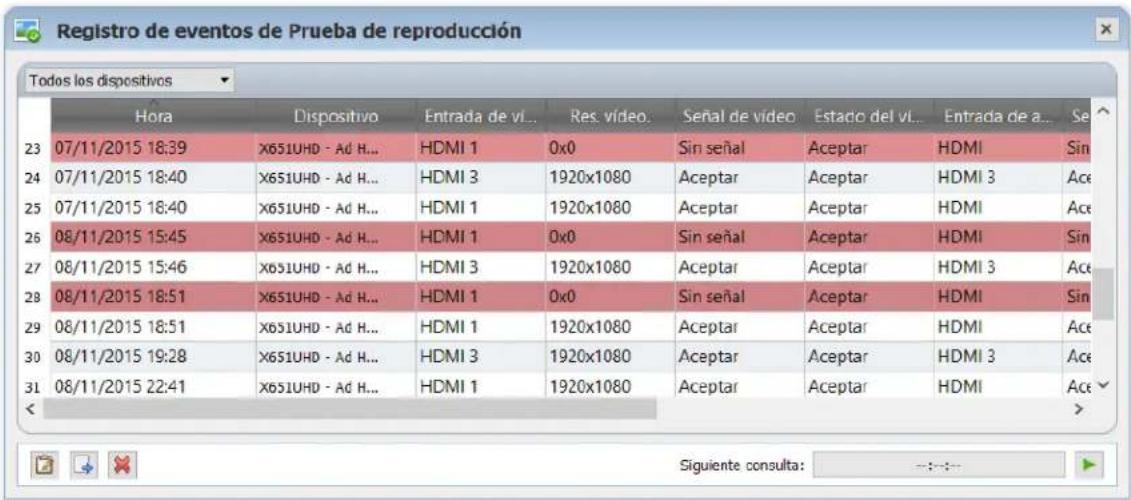
Task: Open the Todos los dispositivos dropdown
Action: pos(129,80)
